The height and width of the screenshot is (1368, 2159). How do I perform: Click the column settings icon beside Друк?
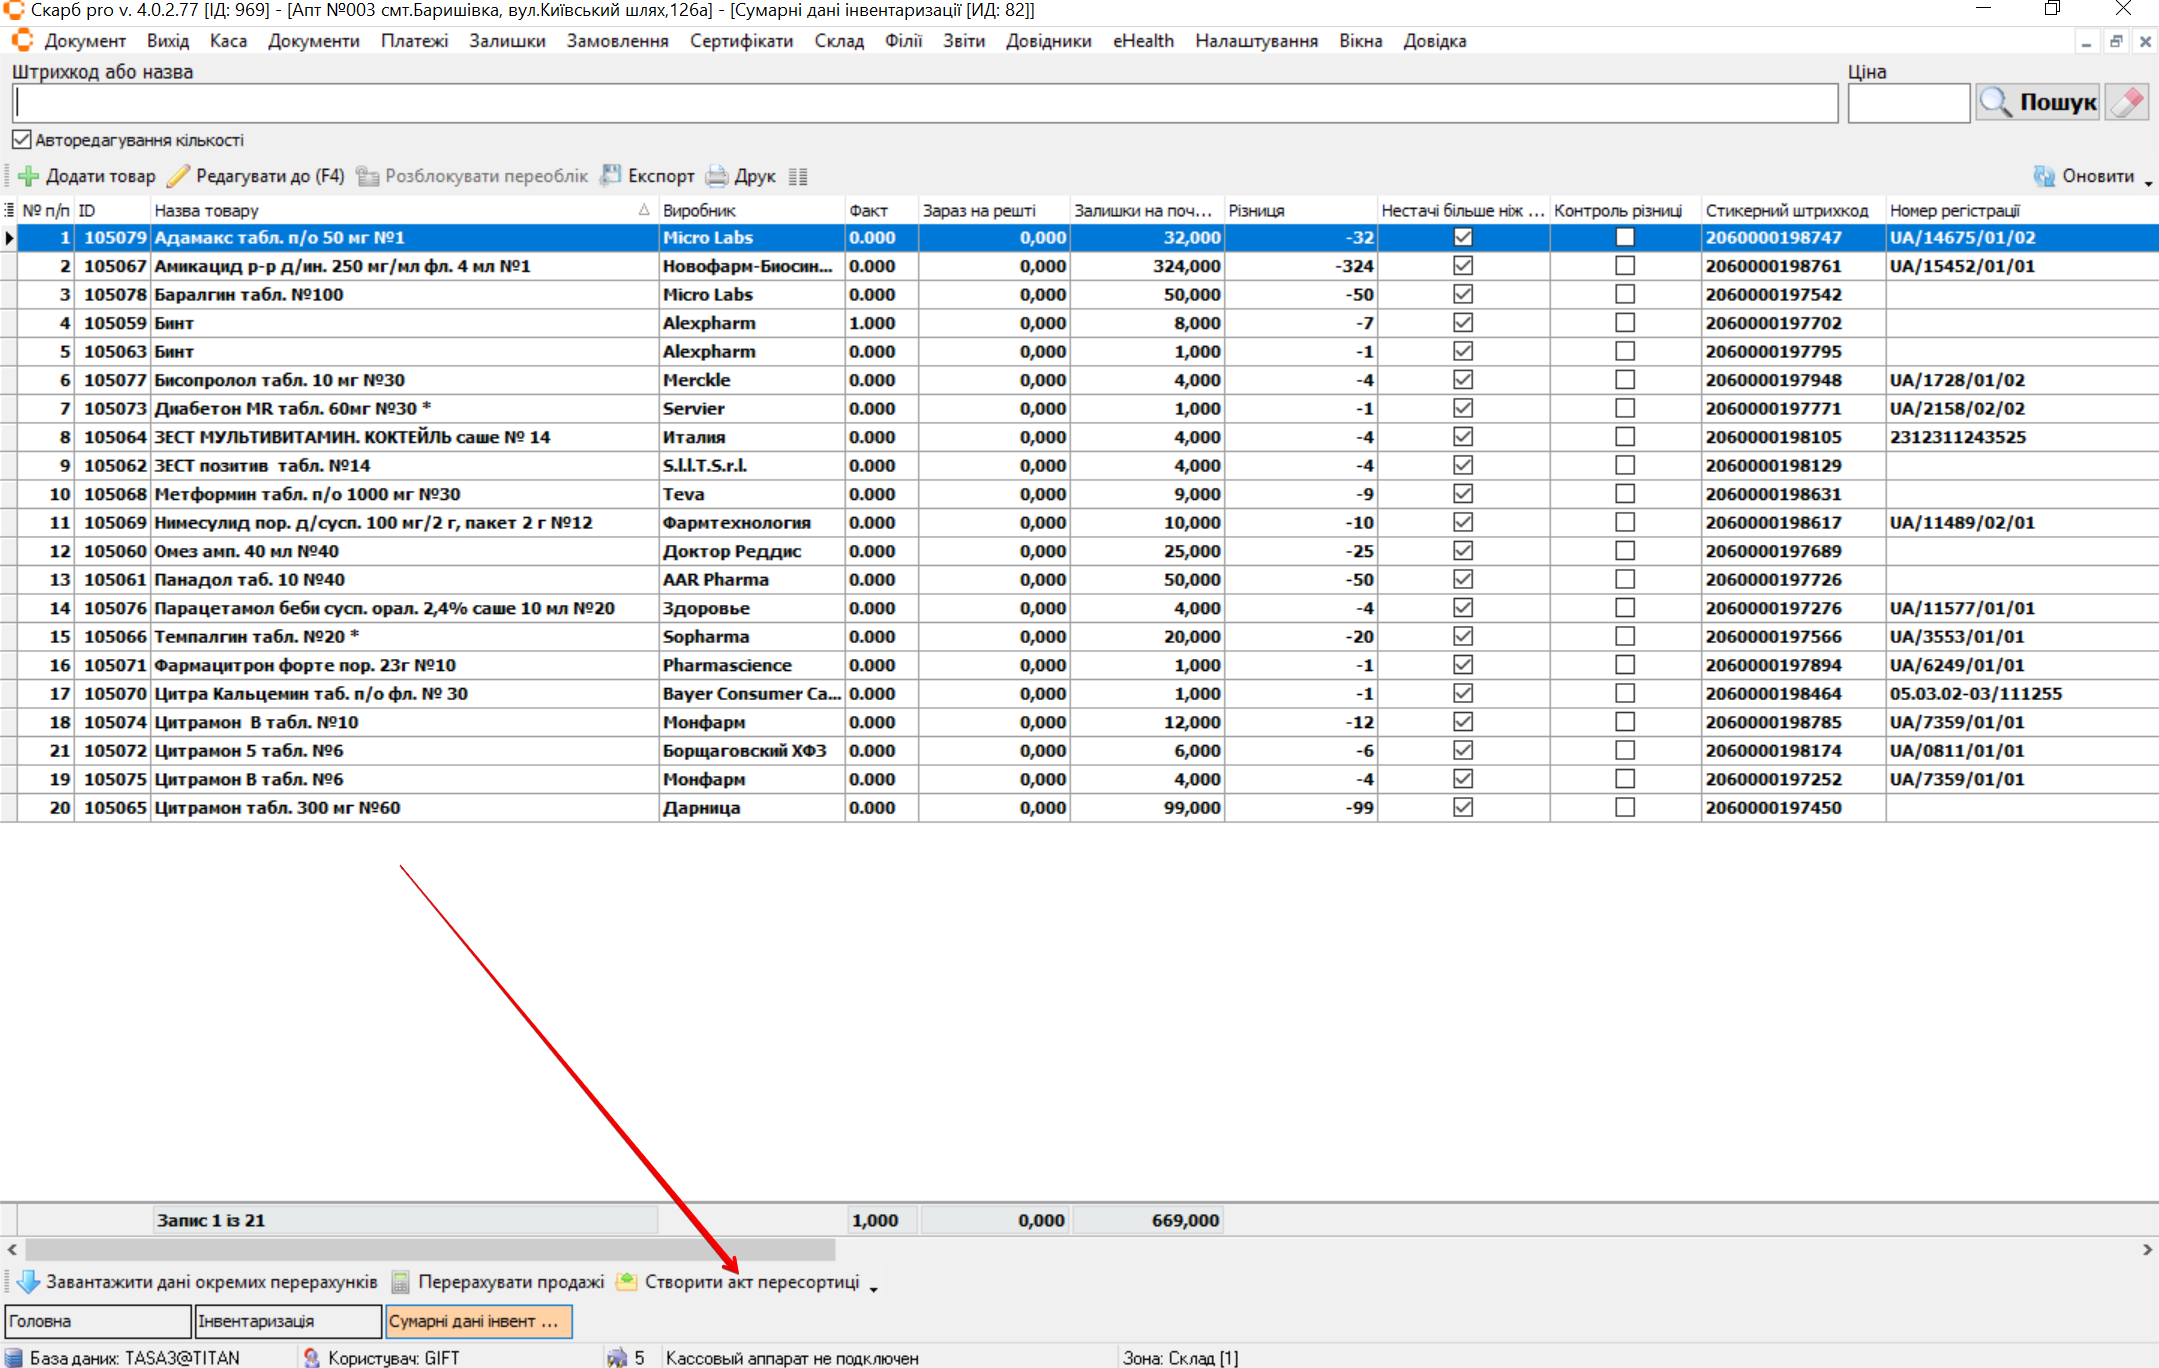point(797,177)
